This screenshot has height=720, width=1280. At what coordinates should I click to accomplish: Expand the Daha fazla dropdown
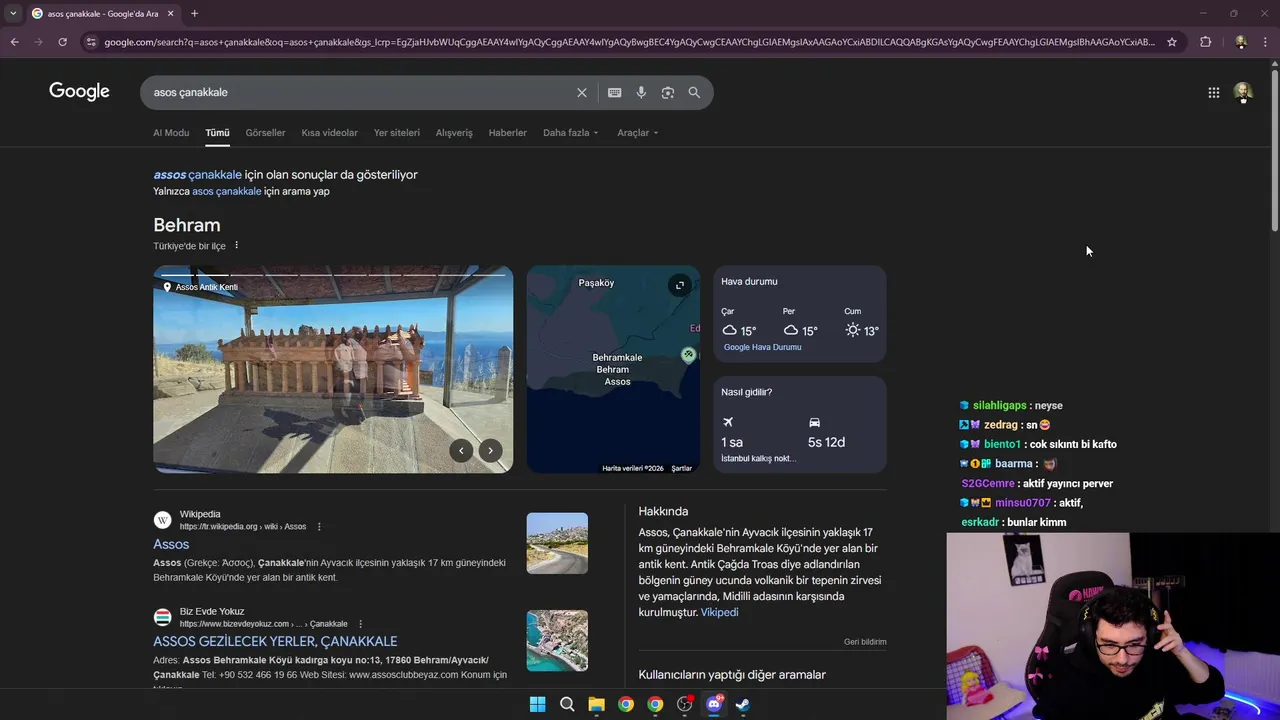[x=570, y=132]
